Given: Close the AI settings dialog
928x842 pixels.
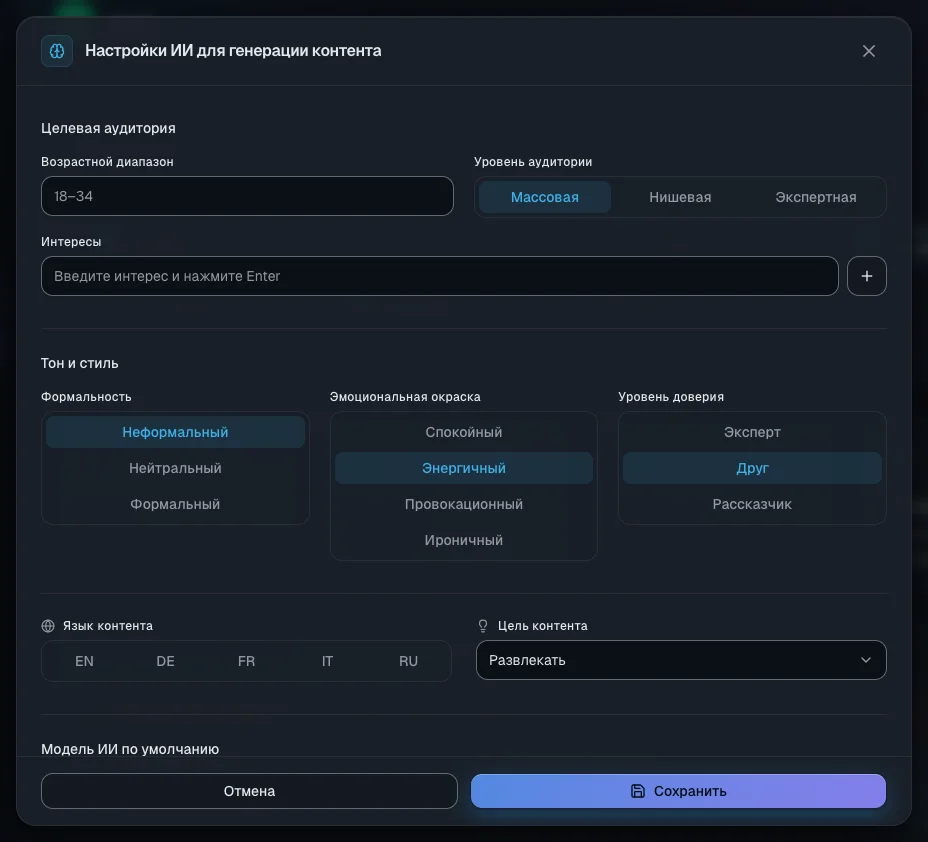Looking at the screenshot, I should click(x=868, y=51).
